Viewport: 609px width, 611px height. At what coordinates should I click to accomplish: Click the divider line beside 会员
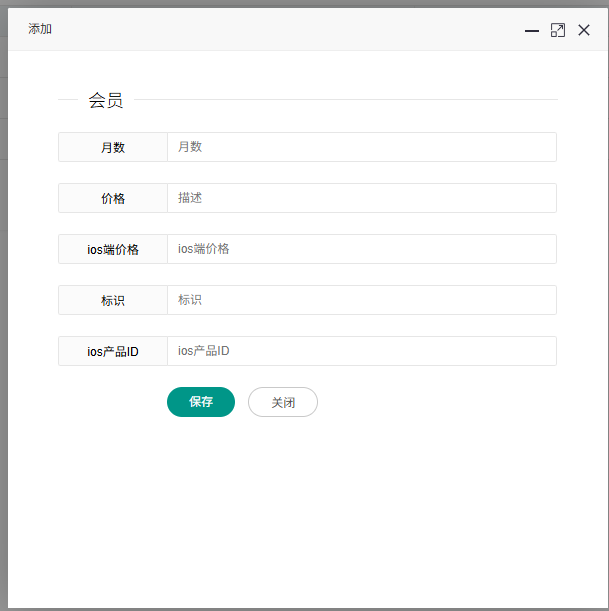pos(345,100)
